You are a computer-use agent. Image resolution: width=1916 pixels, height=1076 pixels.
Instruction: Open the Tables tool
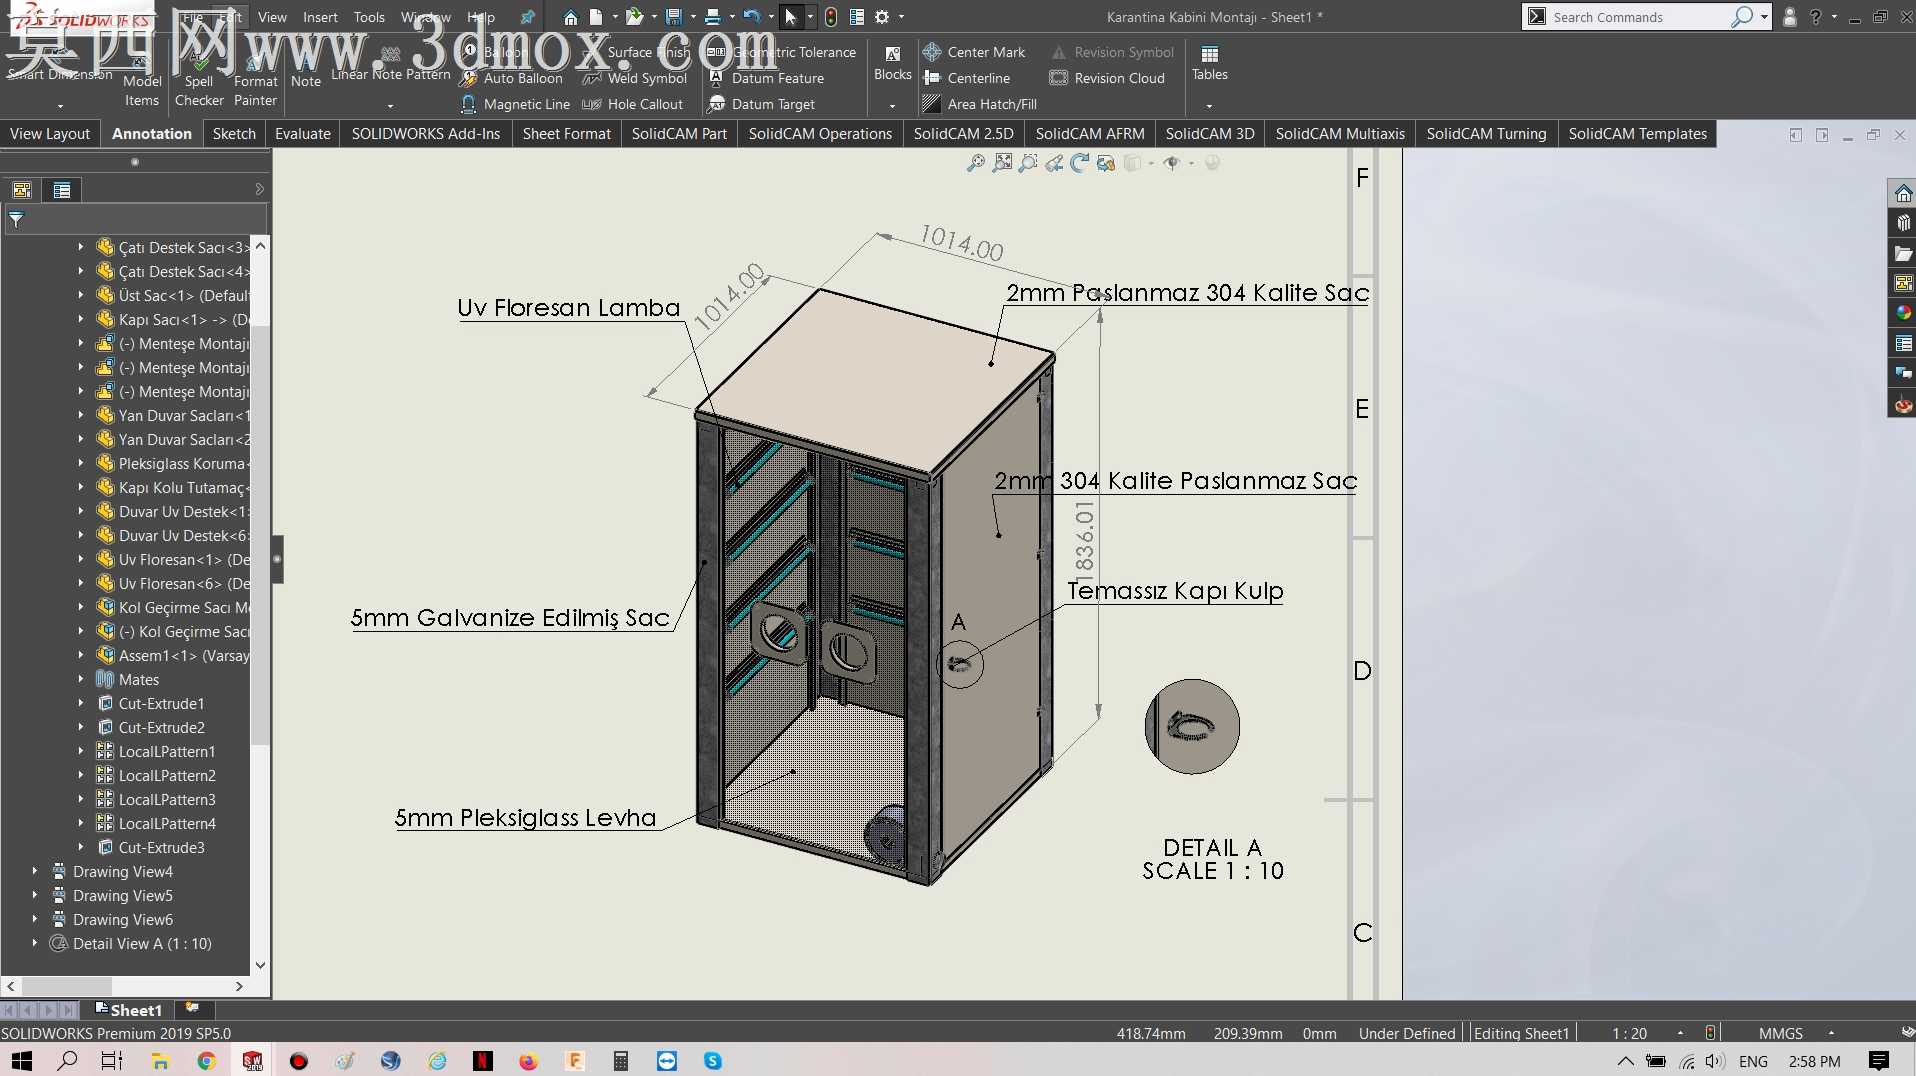click(x=1209, y=62)
